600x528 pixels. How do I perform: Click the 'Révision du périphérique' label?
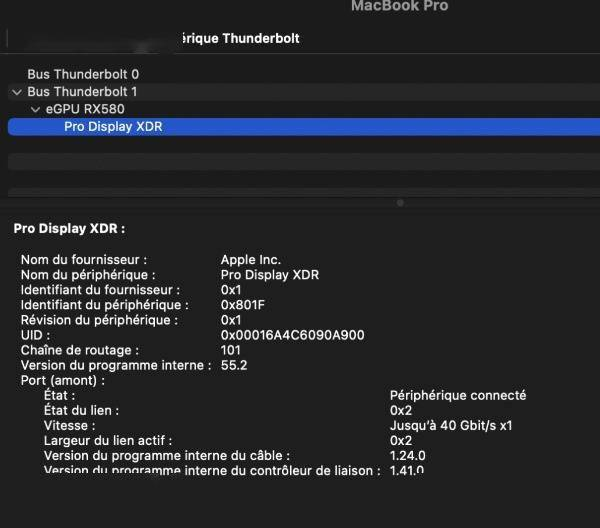99,320
